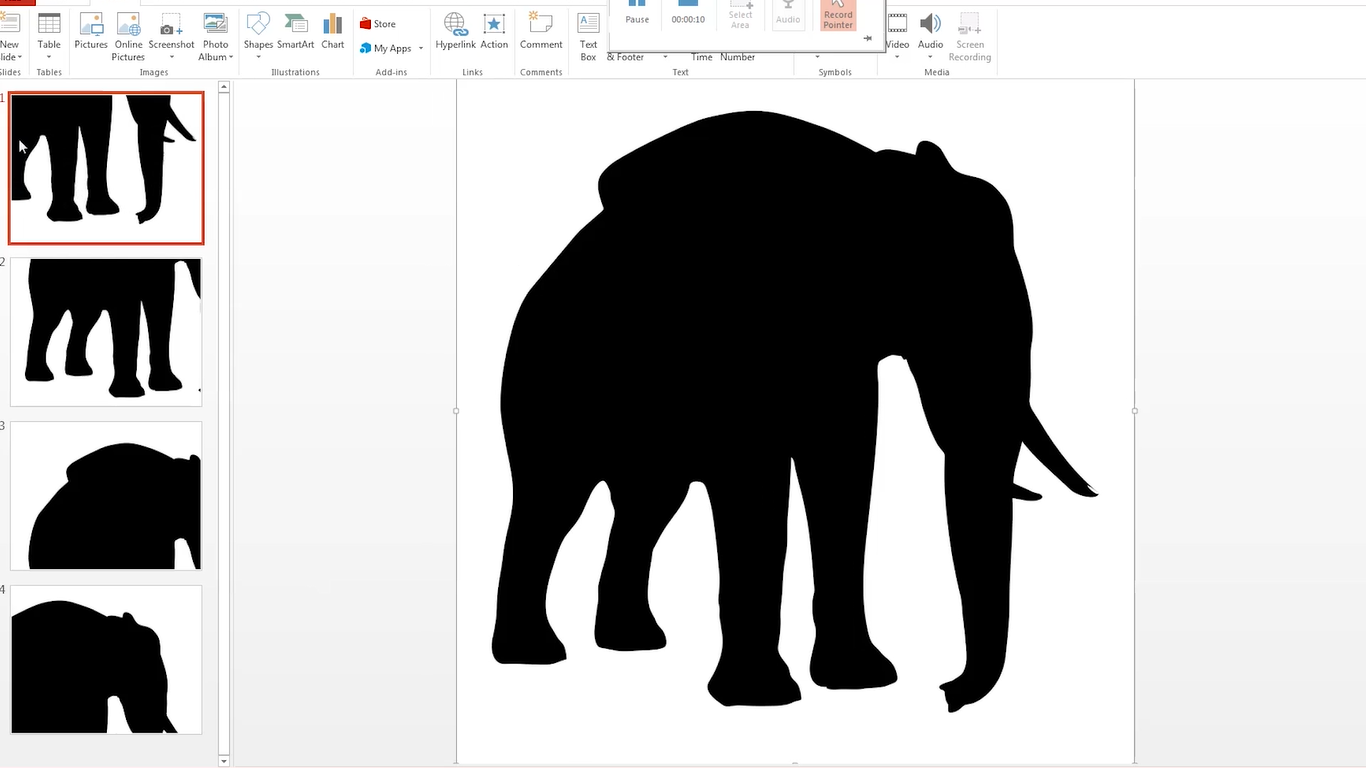Expand the Photo Album dropdown arrow
Screen dimensions: 1366x768
tap(231, 58)
